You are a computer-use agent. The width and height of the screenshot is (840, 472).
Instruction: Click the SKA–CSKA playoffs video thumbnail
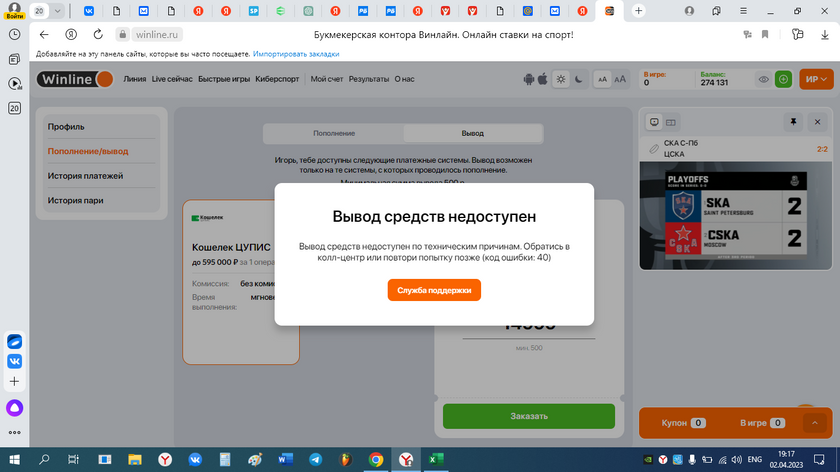tap(736, 215)
